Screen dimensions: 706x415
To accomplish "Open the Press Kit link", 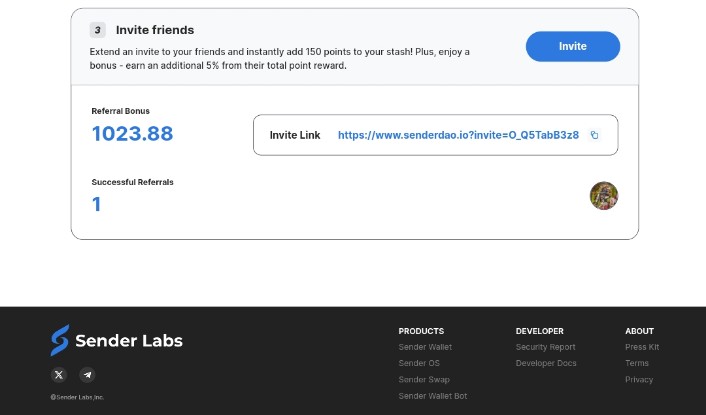I will (642, 347).
